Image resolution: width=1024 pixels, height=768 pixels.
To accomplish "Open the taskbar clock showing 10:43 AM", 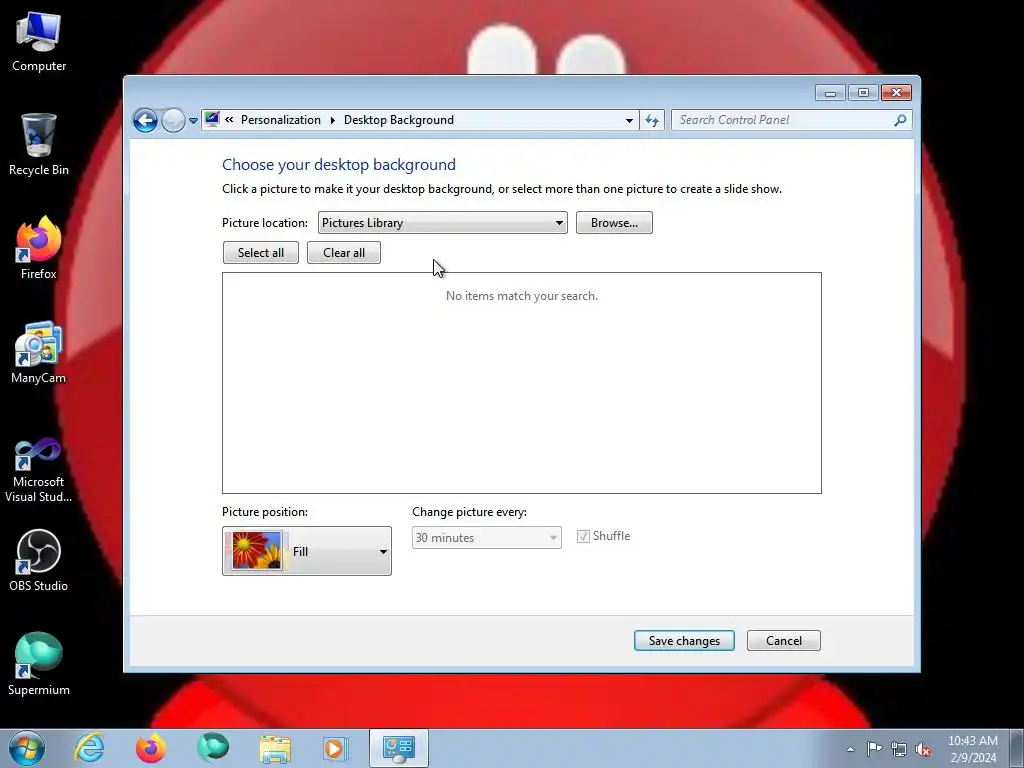I will coord(973,749).
